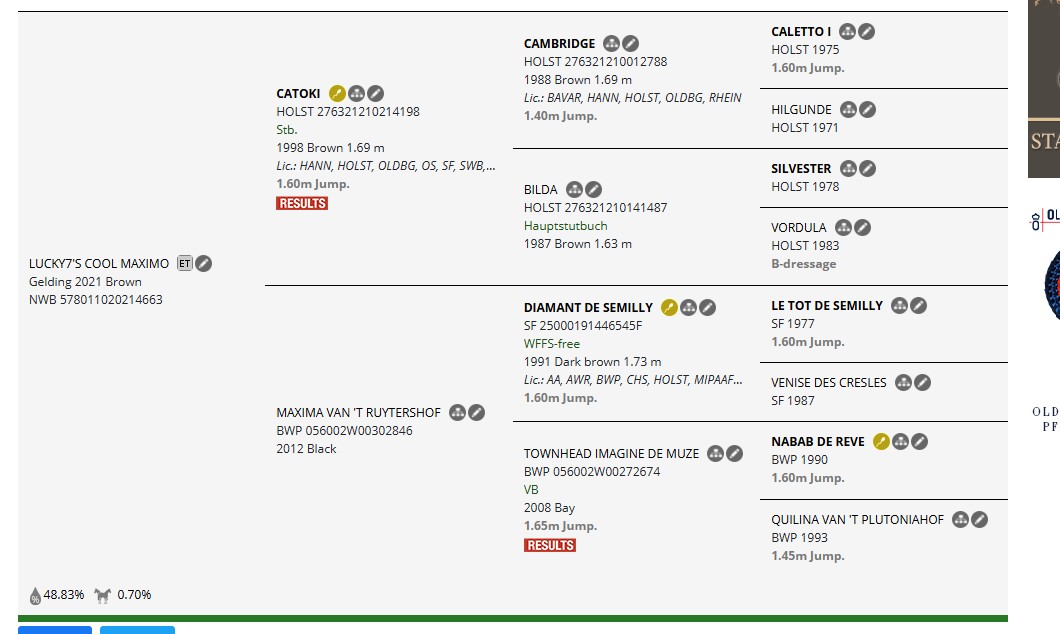Screen dimensions: 1060x634
Task: Click the pedigree icon next to BILDA
Action: click(x=574, y=190)
